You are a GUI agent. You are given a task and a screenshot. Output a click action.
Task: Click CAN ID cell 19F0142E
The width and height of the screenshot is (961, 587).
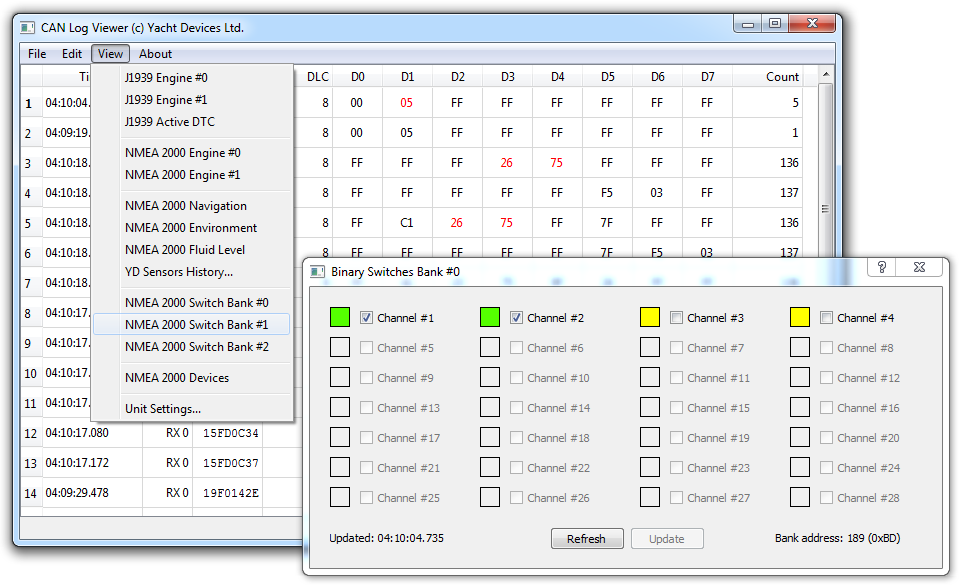point(230,493)
